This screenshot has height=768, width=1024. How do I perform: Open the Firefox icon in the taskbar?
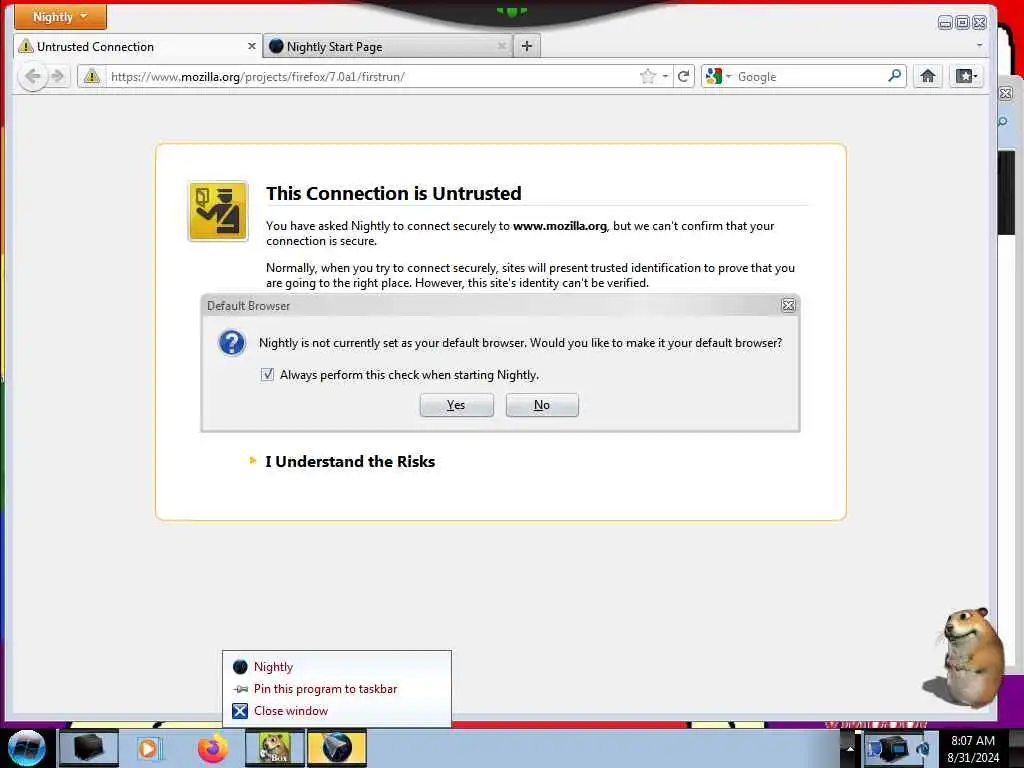tap(212, 748)
